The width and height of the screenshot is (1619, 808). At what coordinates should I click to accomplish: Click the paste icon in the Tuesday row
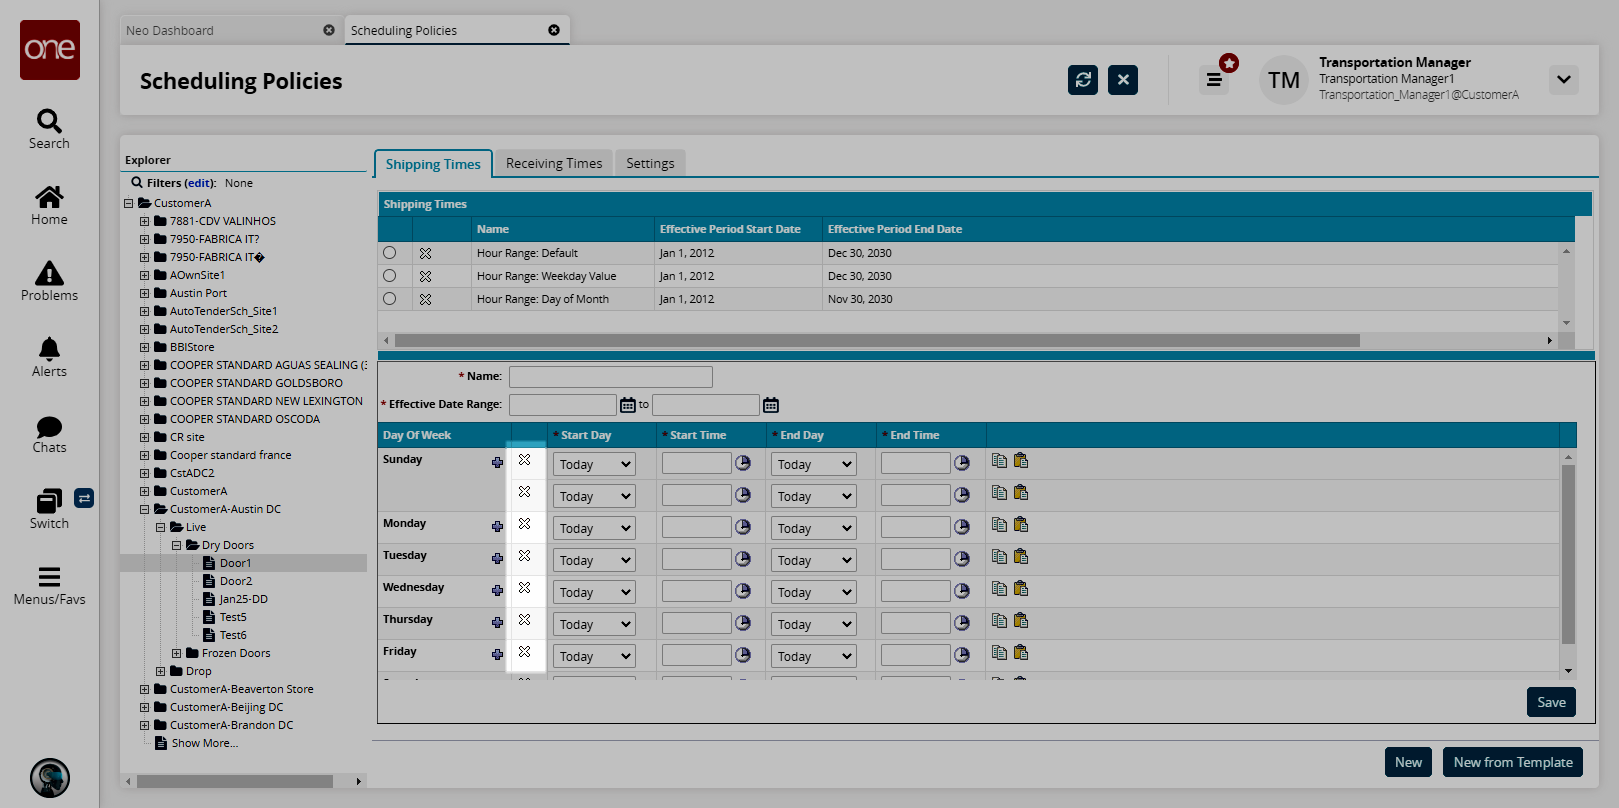tap(1021, 556)
